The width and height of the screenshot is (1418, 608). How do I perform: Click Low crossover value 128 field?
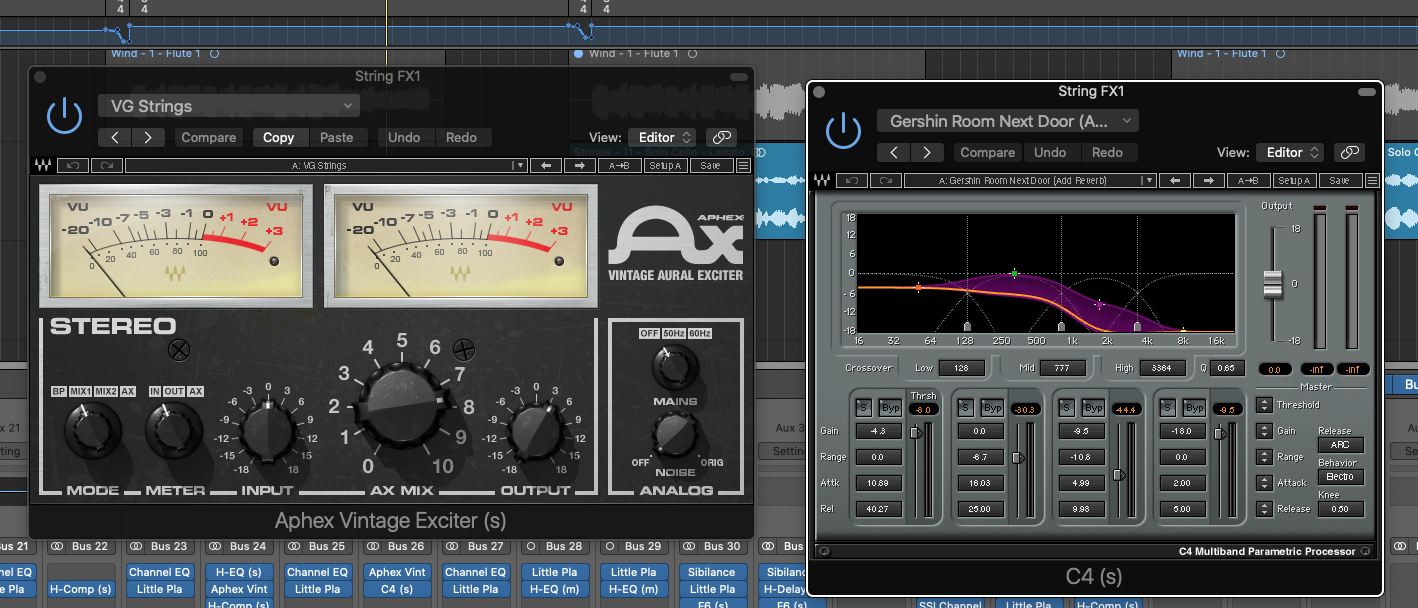[962, 368]
